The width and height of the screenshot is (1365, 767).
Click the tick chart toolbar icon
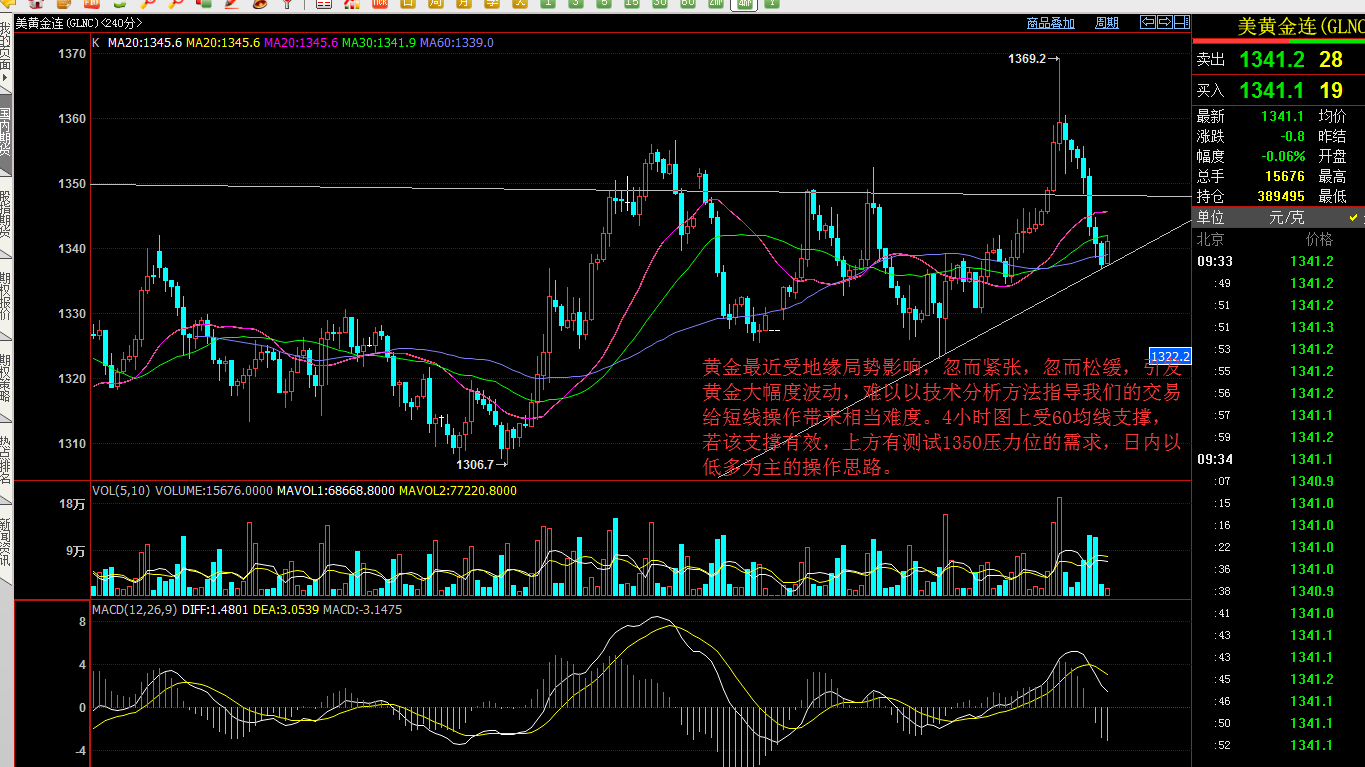coord(380,4)
